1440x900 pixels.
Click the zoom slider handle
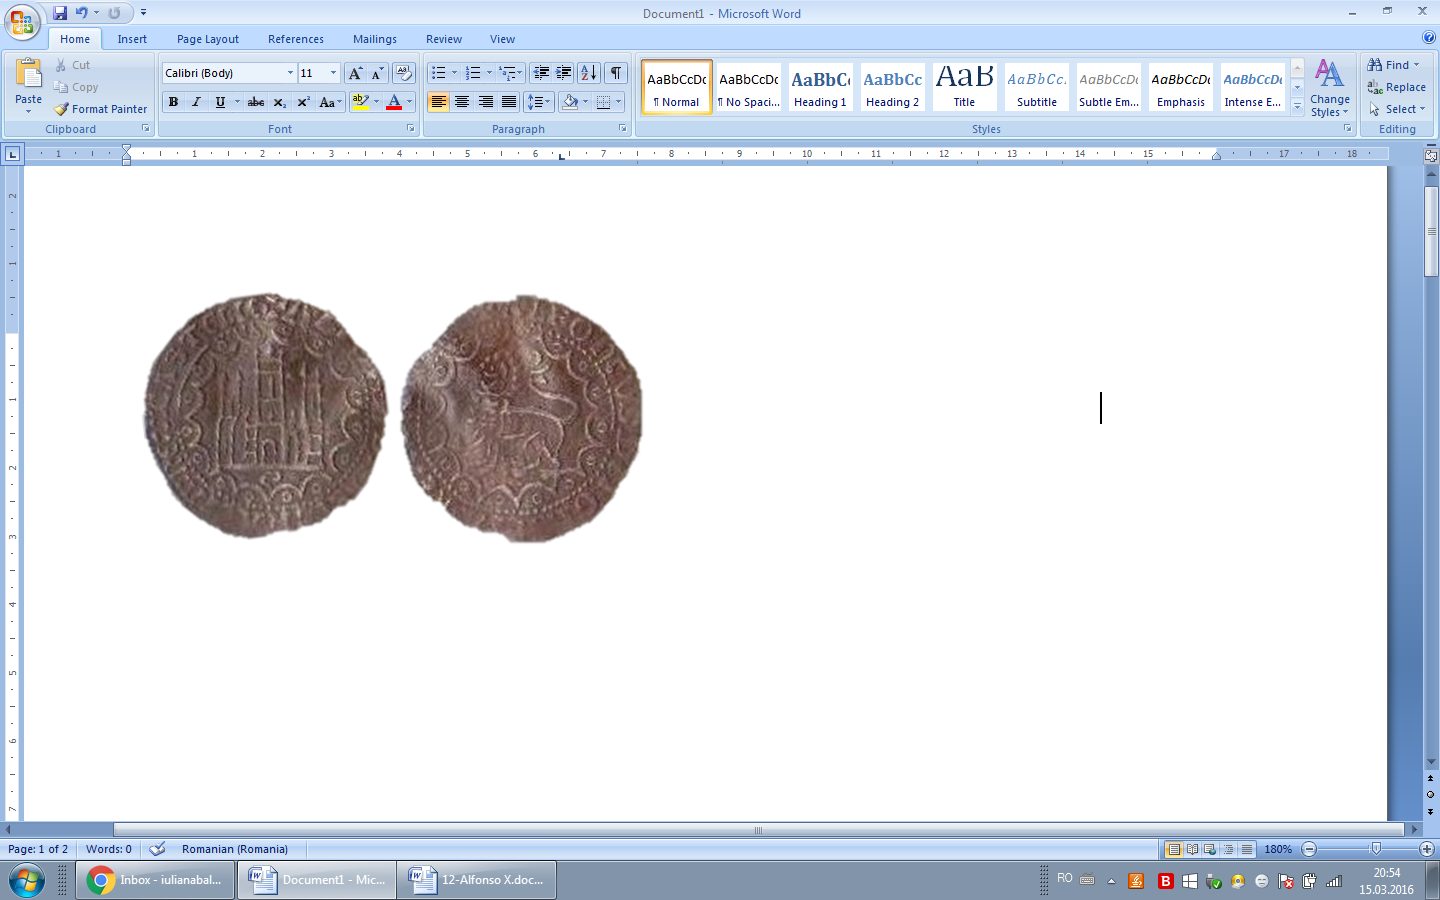click(x=1376, y=849)
